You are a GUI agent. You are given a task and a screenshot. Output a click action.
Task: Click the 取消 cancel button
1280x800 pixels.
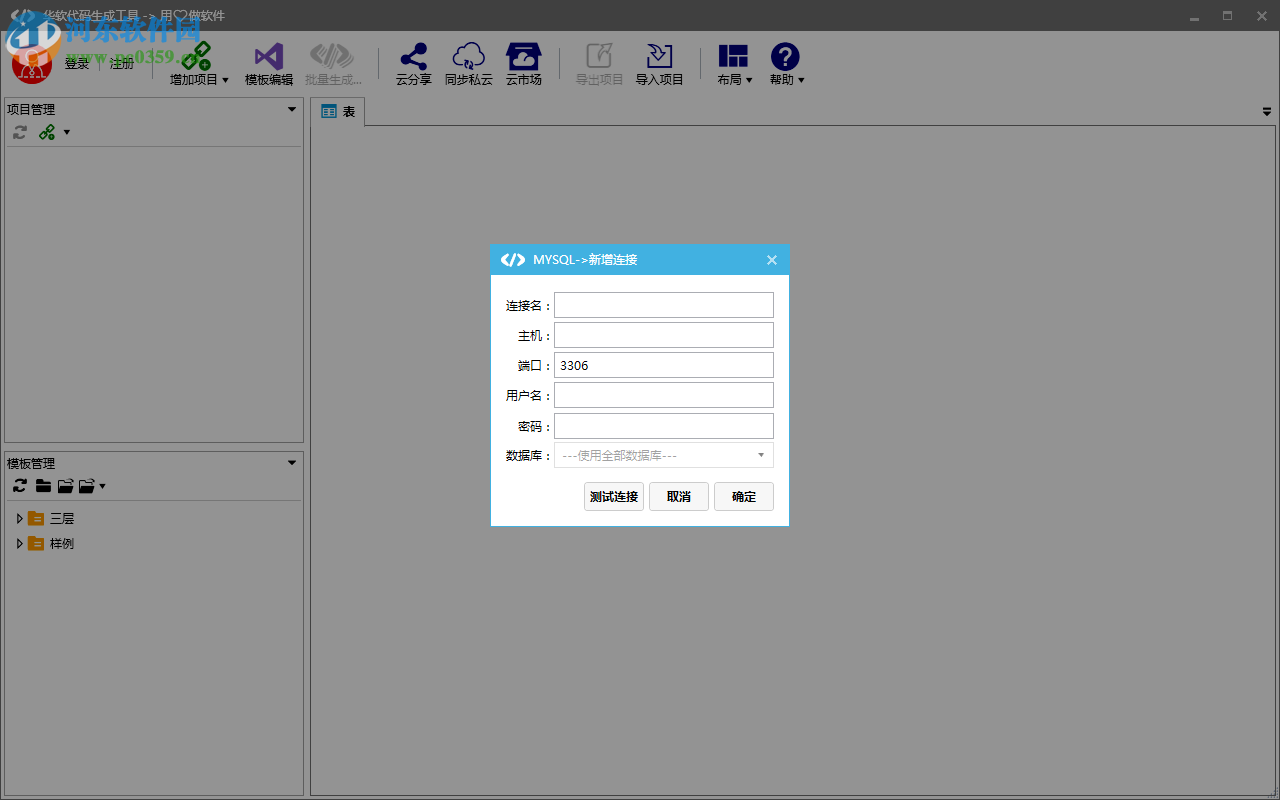coord(678,497)
